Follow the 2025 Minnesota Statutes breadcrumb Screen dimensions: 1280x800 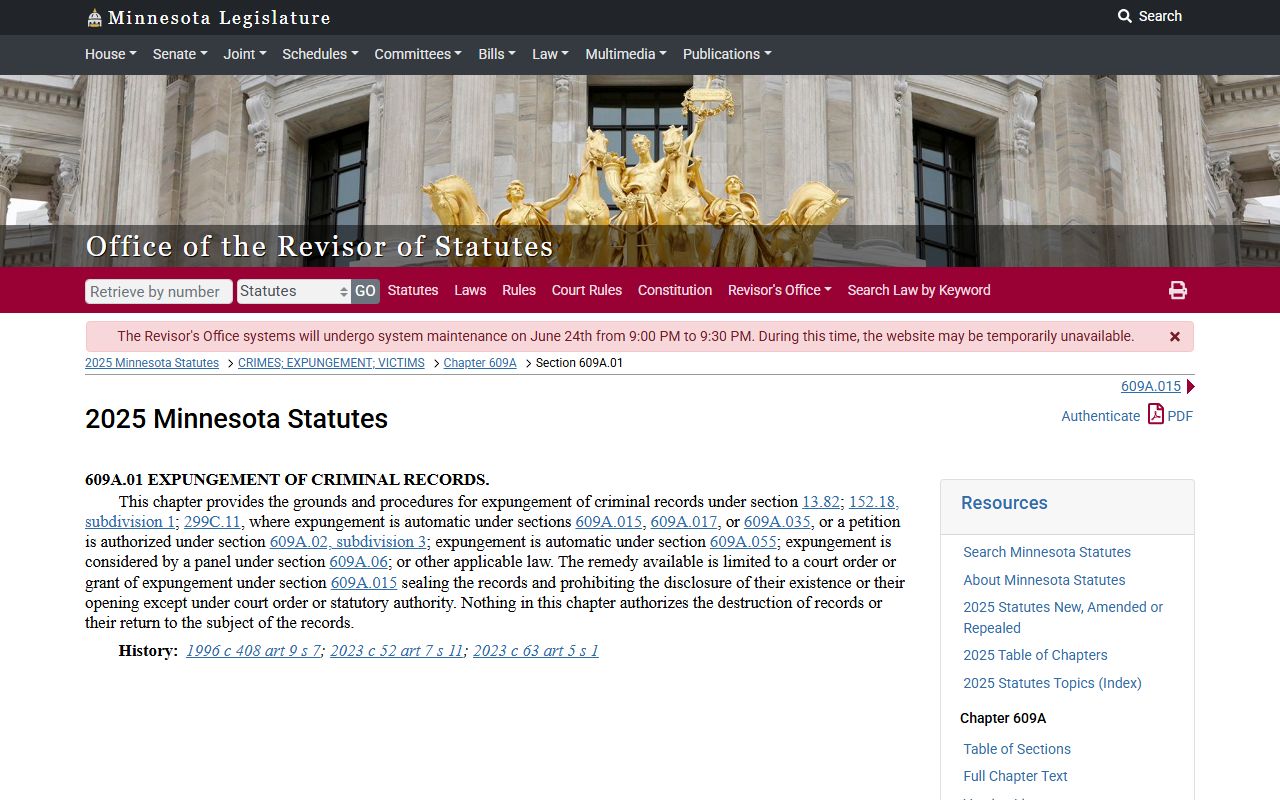152,363
